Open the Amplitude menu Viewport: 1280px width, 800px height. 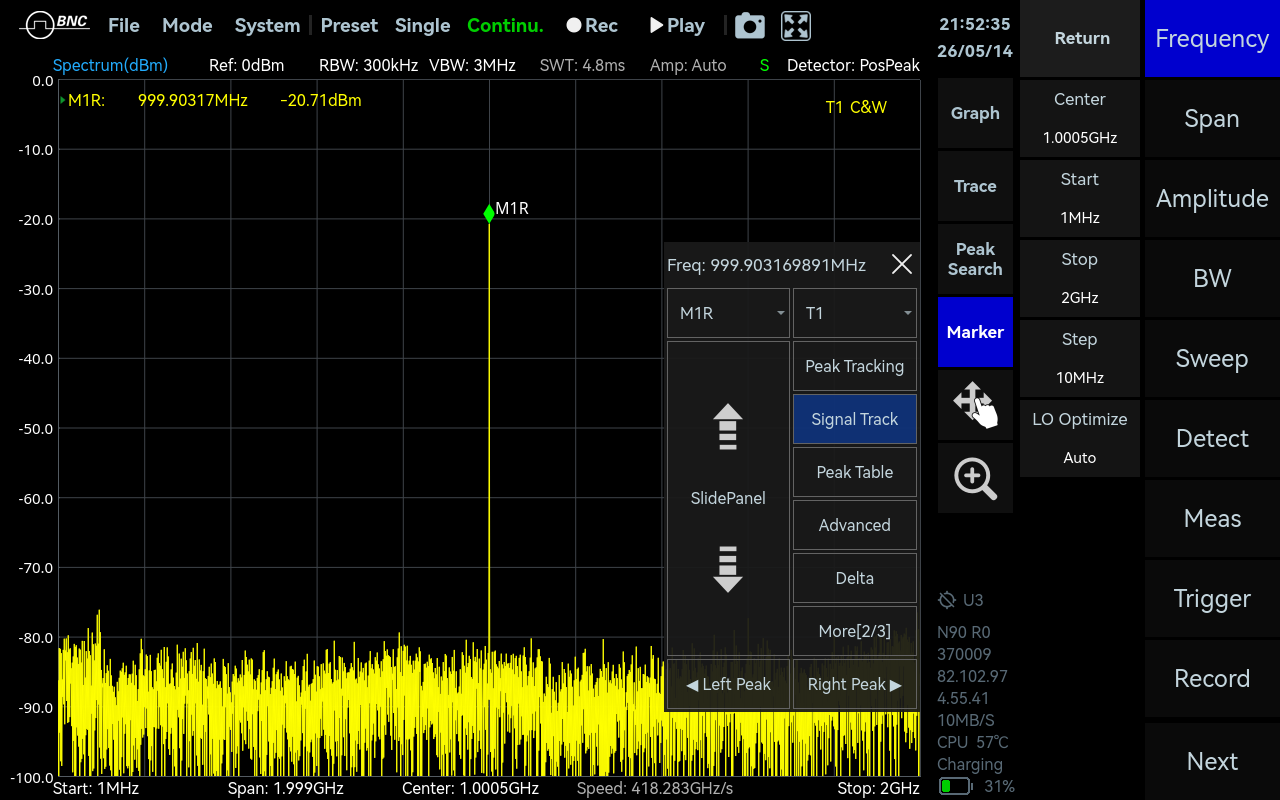1212,198
